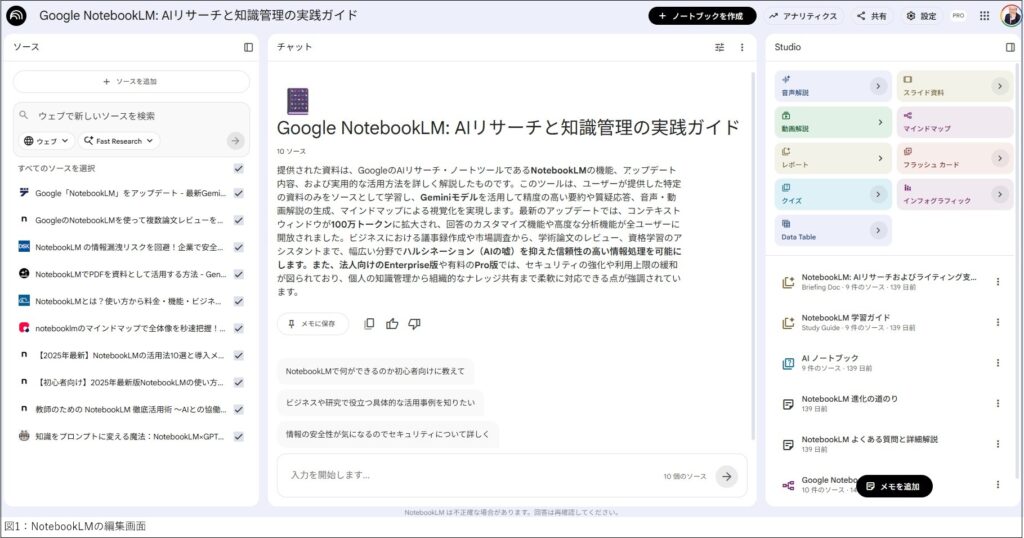The height and width of the screenshot is (538, 1024).
Task: Collapse the ソース panel using its panel icon
Action: click(x=248, y=47)
